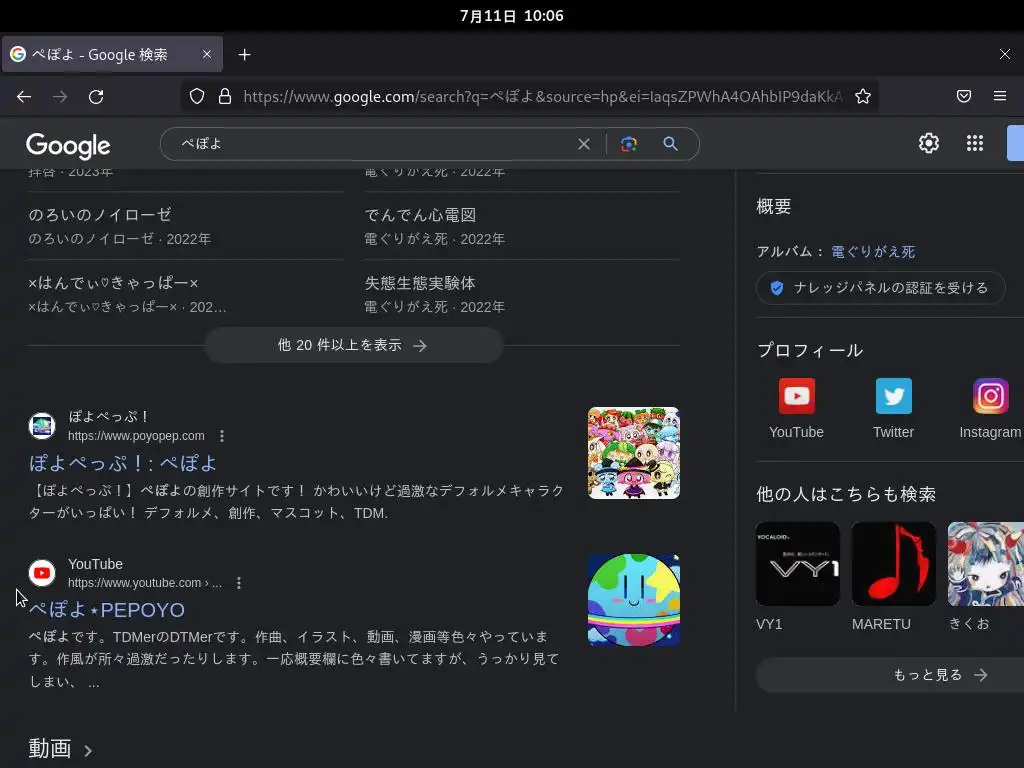The image size is (1024, 768).
Task: Open the song でんでん心電図
Action: click(420, 215)
